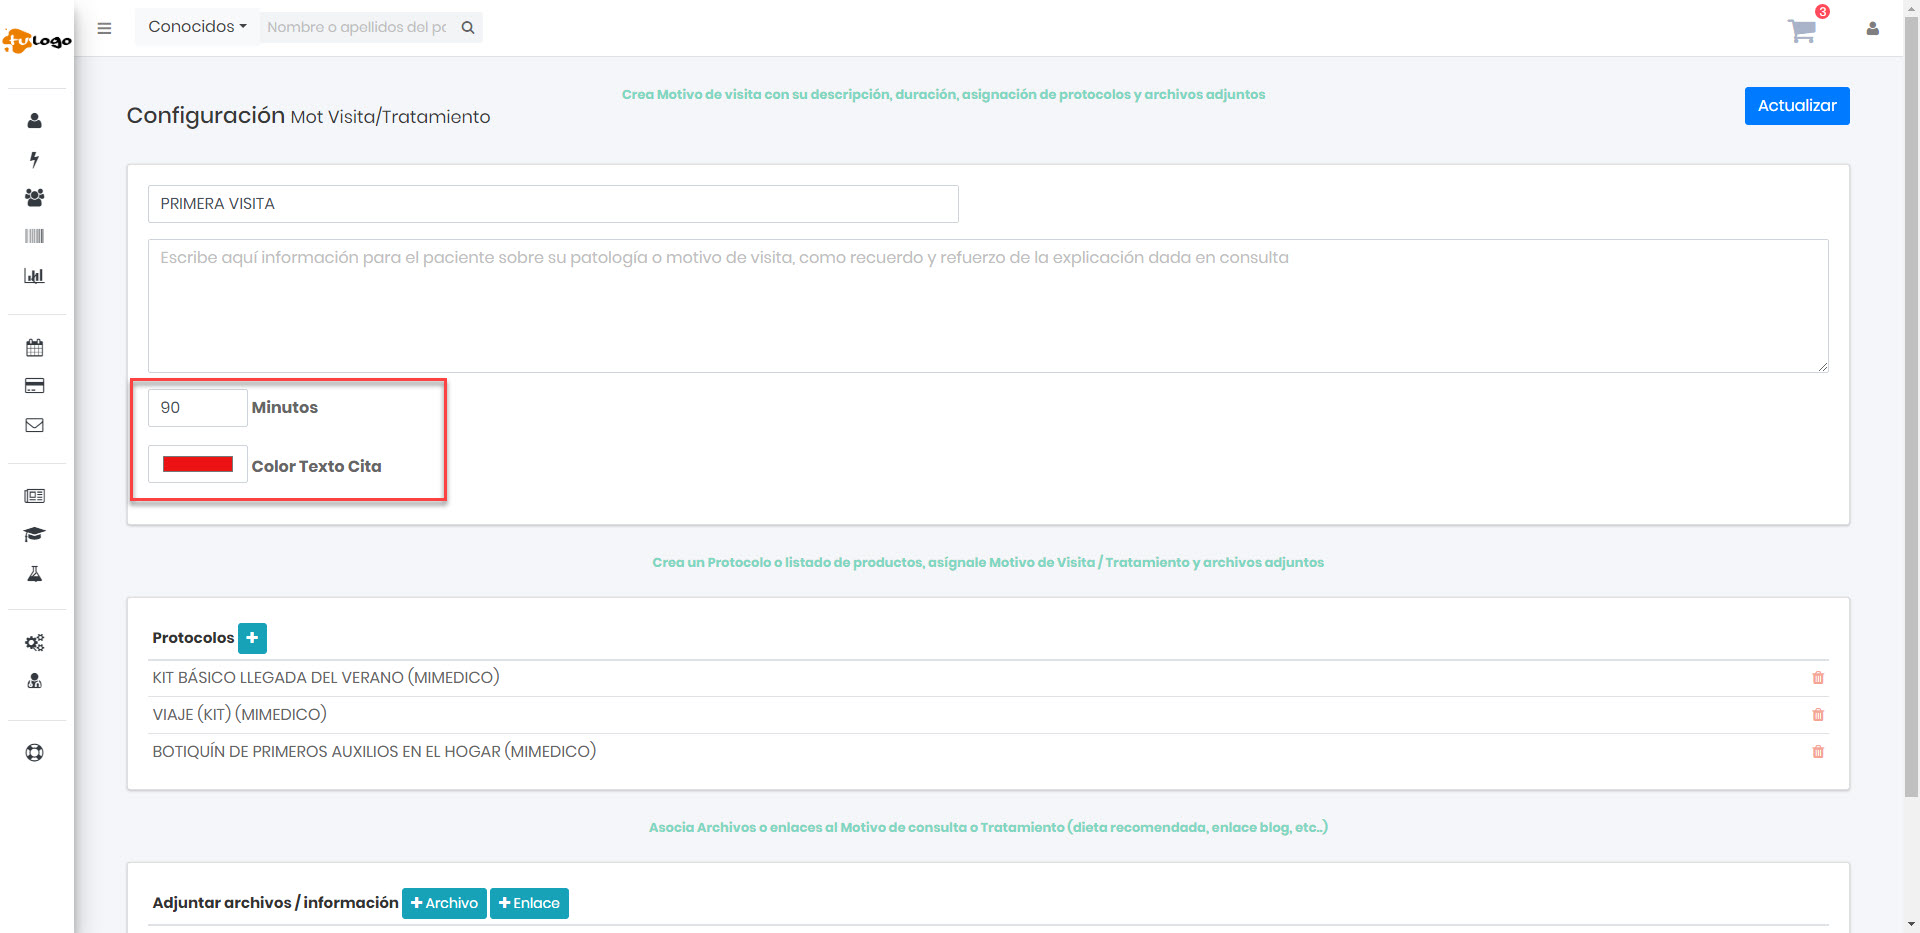Click the + Enlace button

[x=529, y=903]
